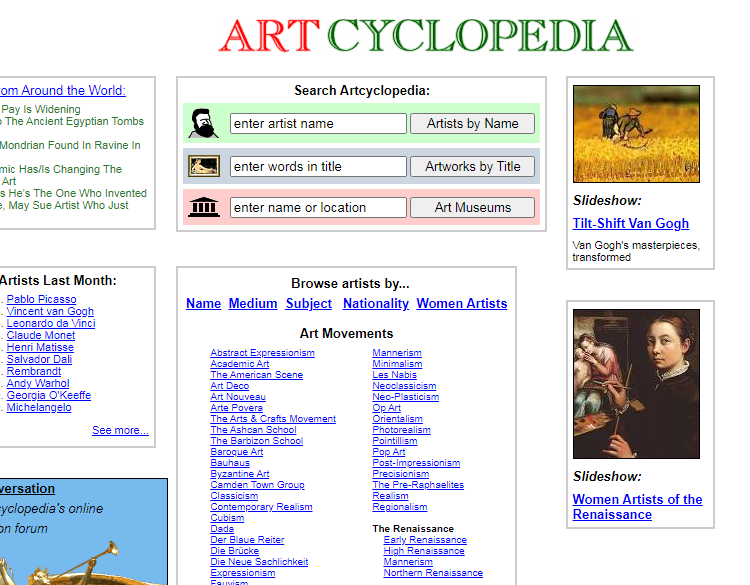
Task: Open the Pointillism link
Action: tap(395, 441)
